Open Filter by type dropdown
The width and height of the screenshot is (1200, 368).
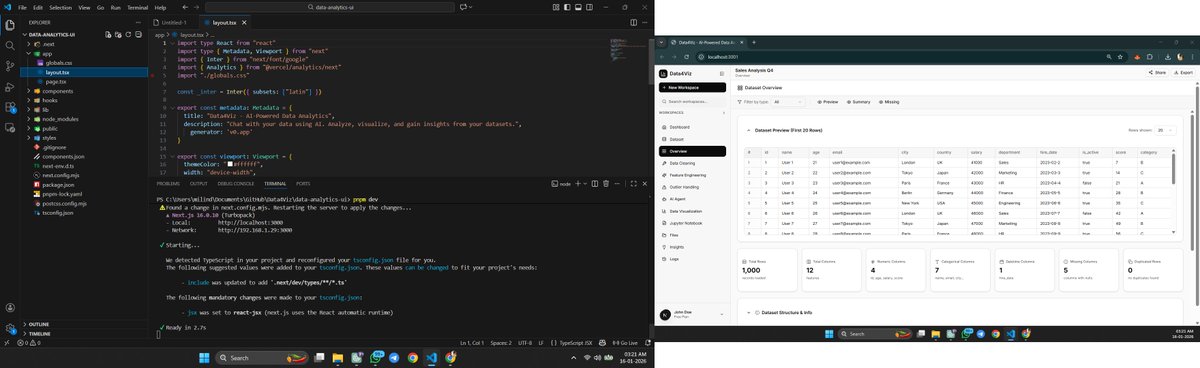point(788,101)
